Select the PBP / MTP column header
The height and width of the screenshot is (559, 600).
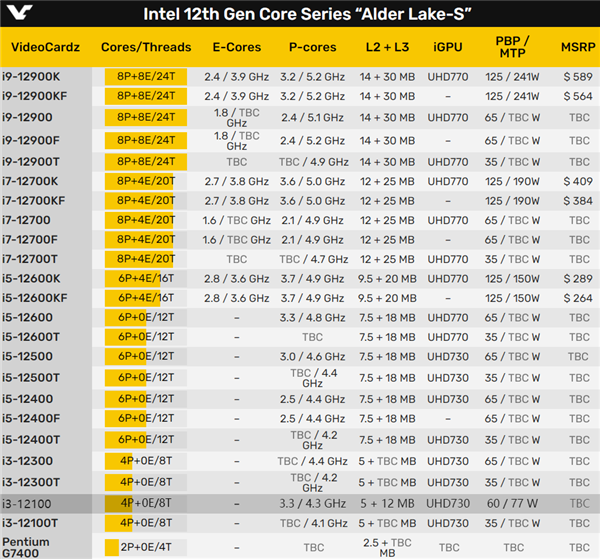point(512,47)
